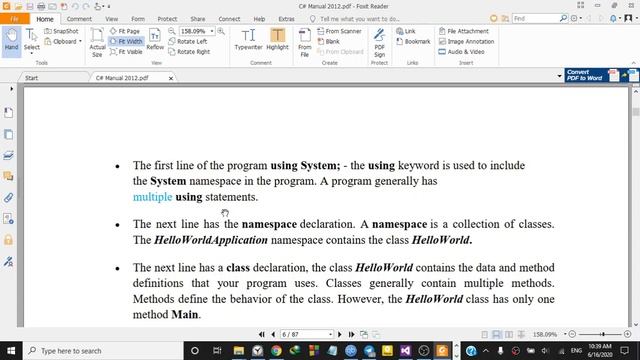Enable Reflow view
The width and height of the screenshot is (640, 360).
tap(155, 40)
